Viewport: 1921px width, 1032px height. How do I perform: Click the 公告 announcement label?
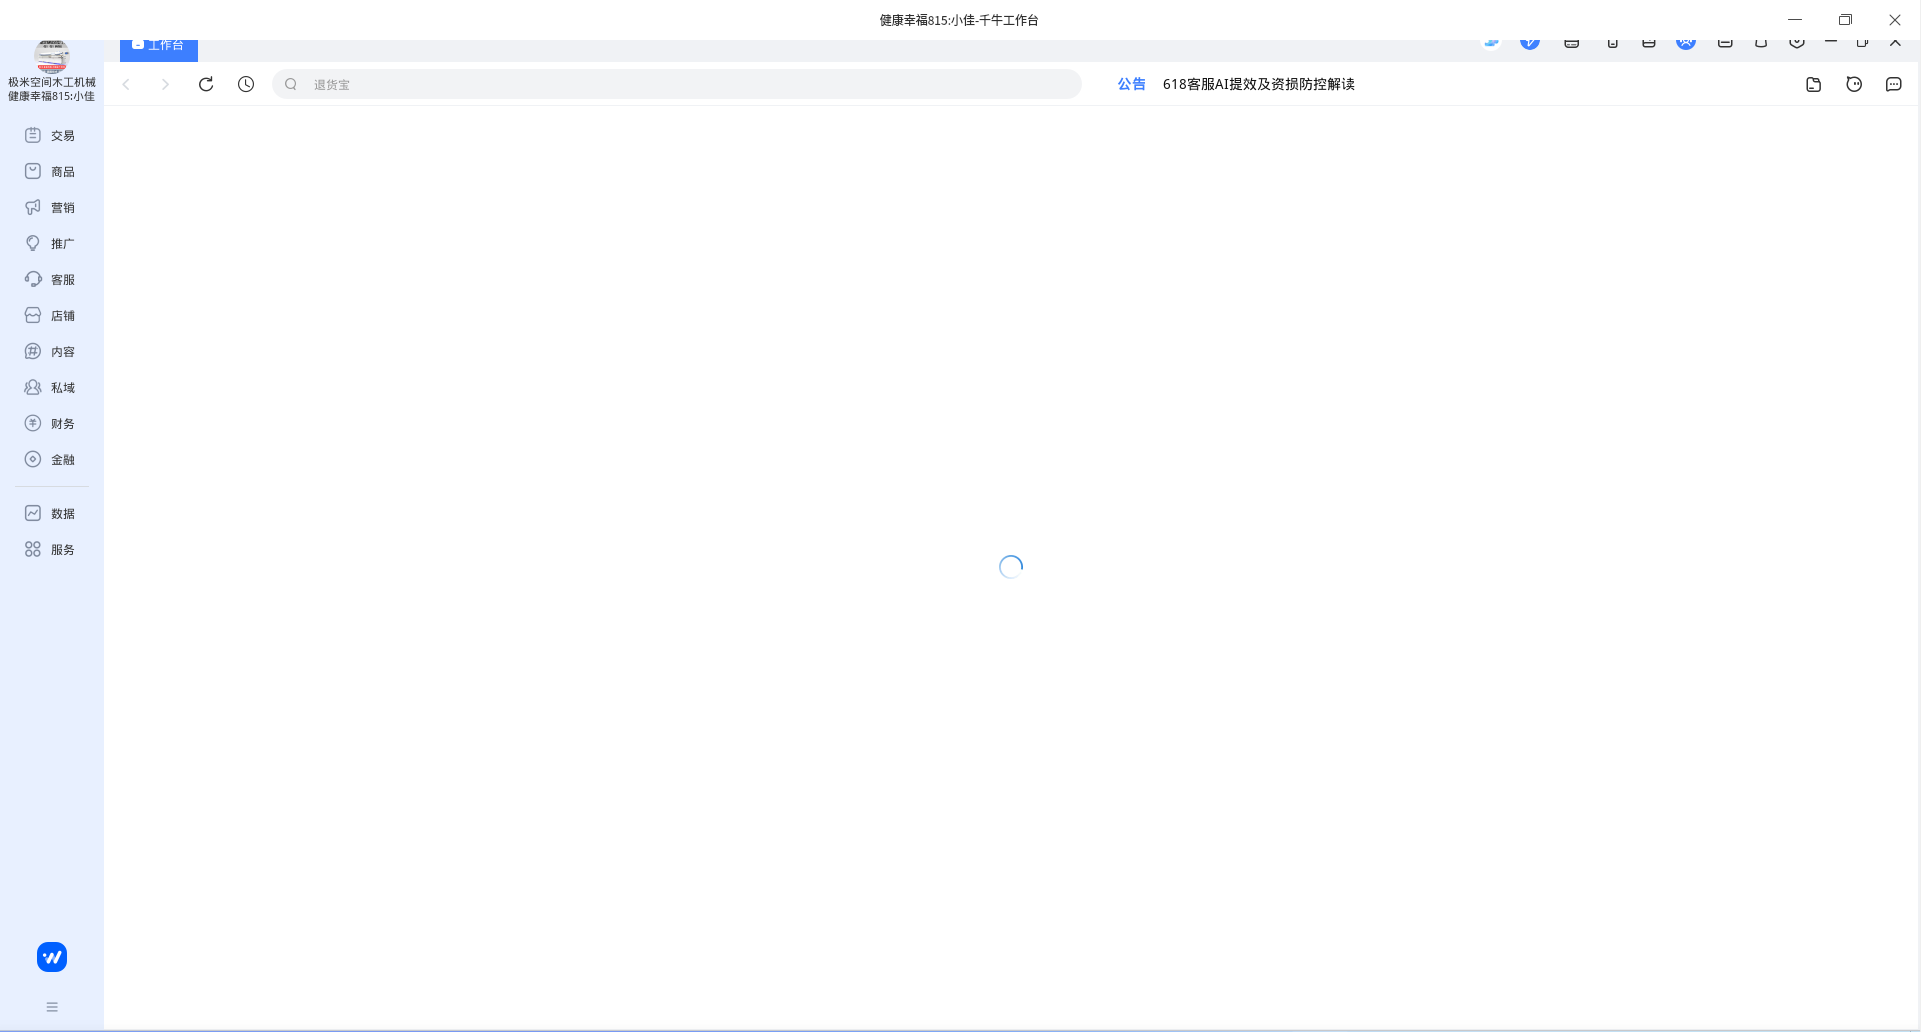tap(1131, 84)
